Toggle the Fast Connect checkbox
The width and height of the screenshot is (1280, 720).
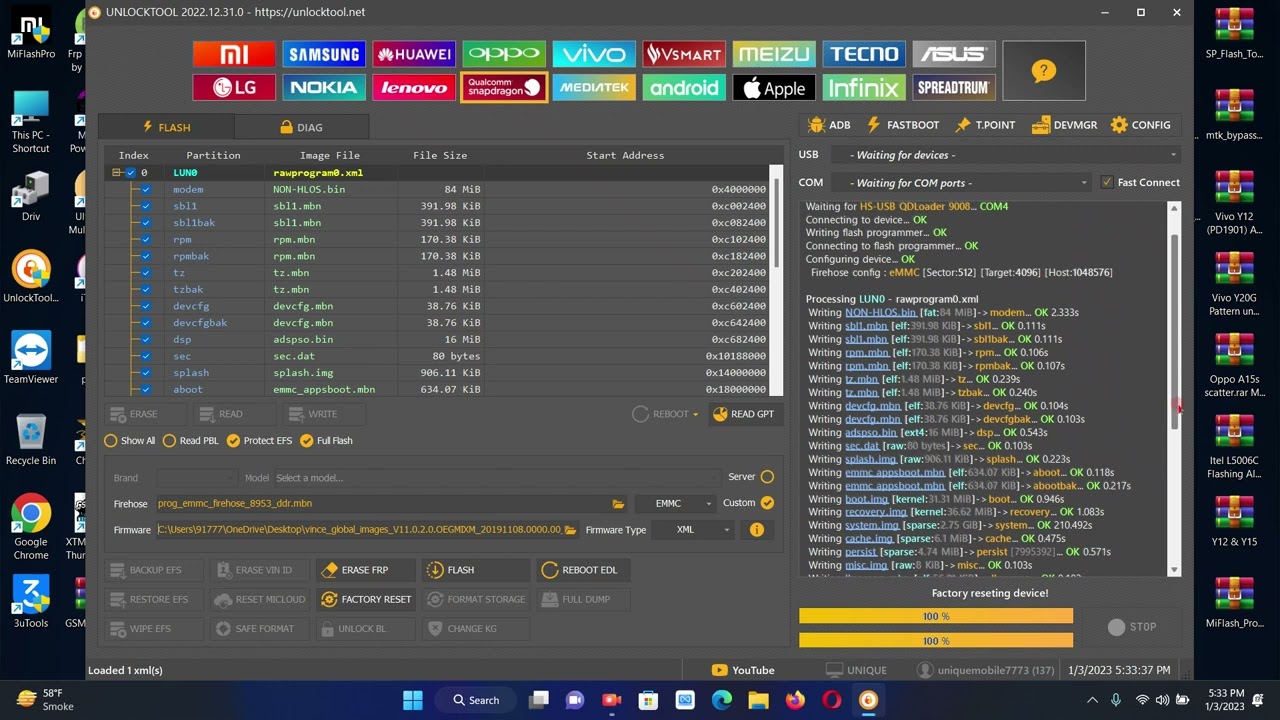coord(1106,183)
